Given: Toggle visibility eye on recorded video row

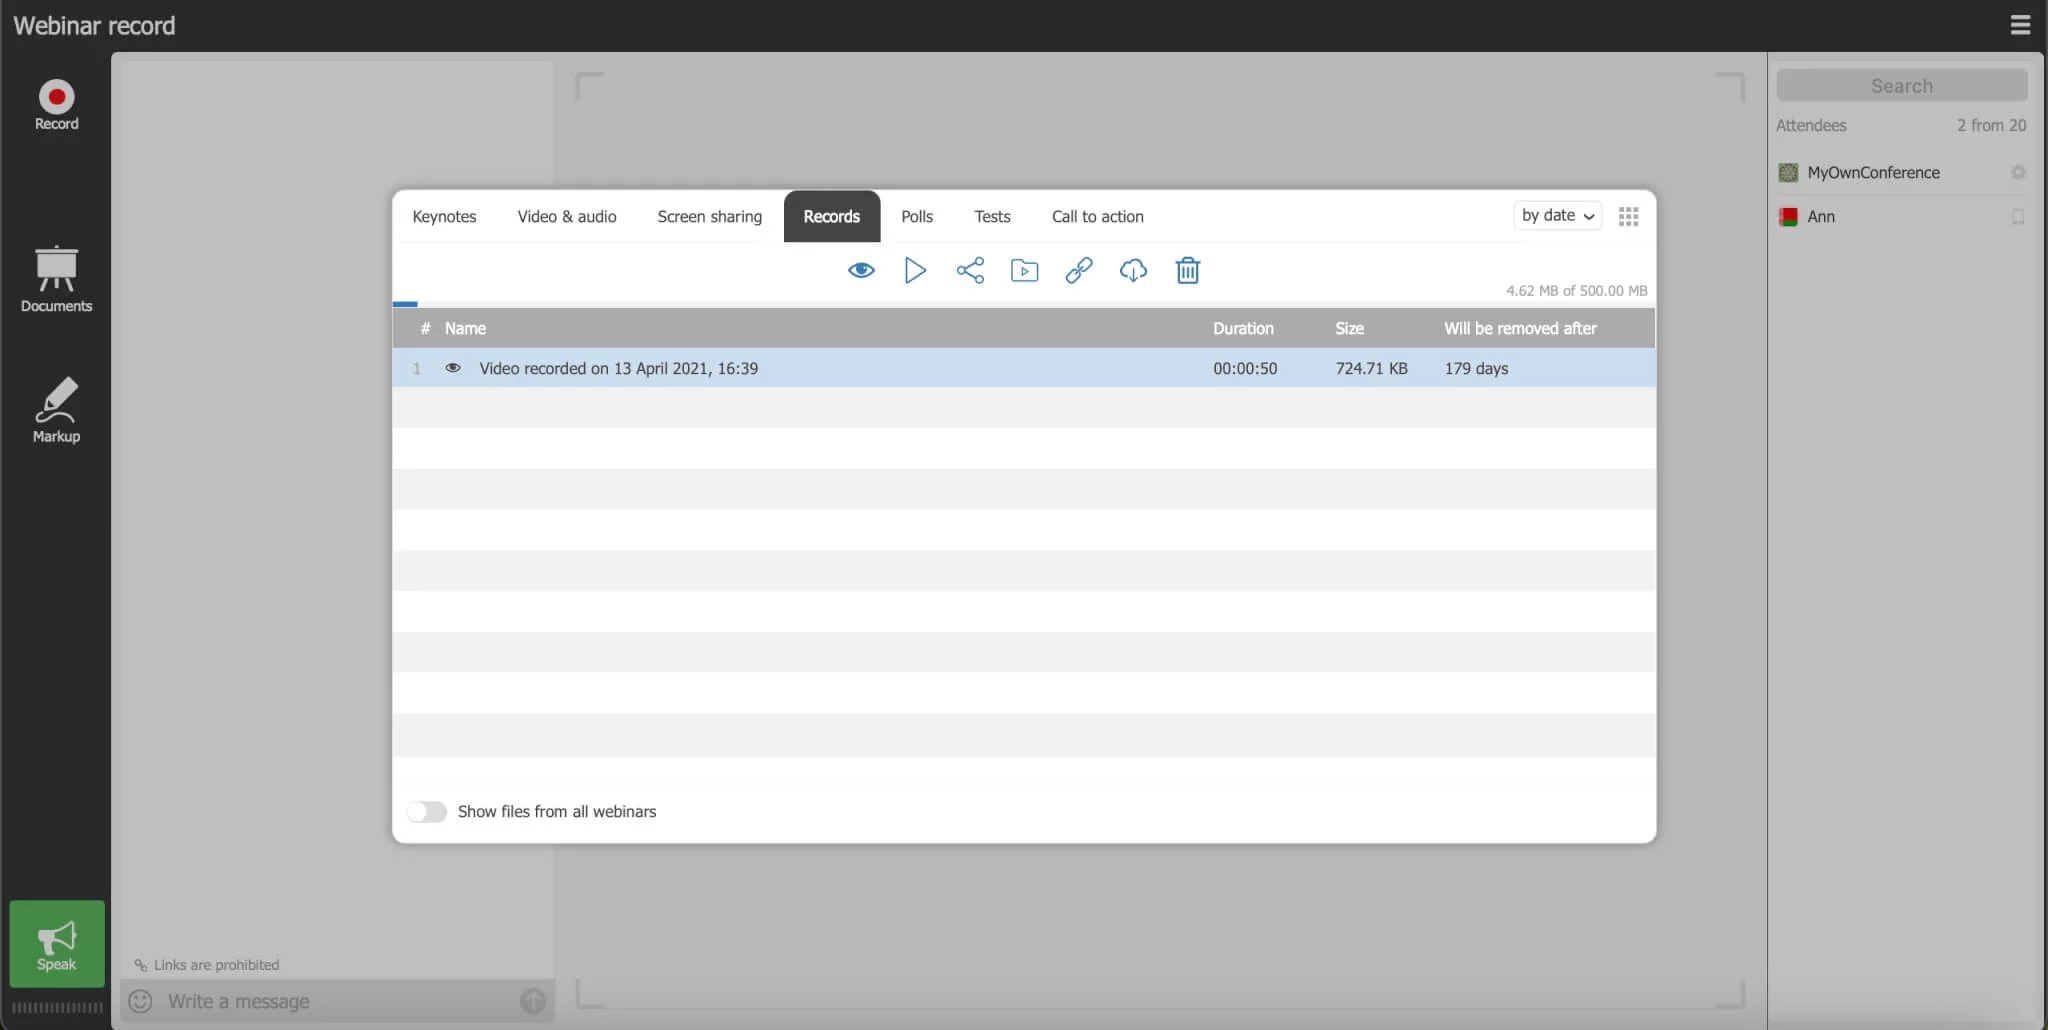Looking at the screenshot, I should pyautogui.click(x=453, y=368).
